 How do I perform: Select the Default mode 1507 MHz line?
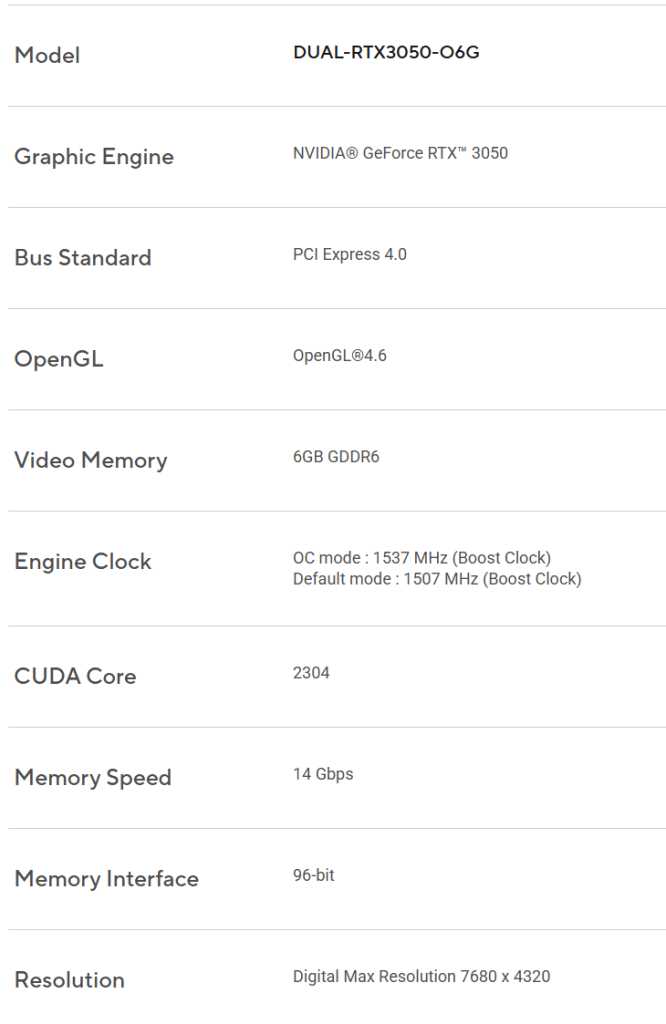(436, 579)
